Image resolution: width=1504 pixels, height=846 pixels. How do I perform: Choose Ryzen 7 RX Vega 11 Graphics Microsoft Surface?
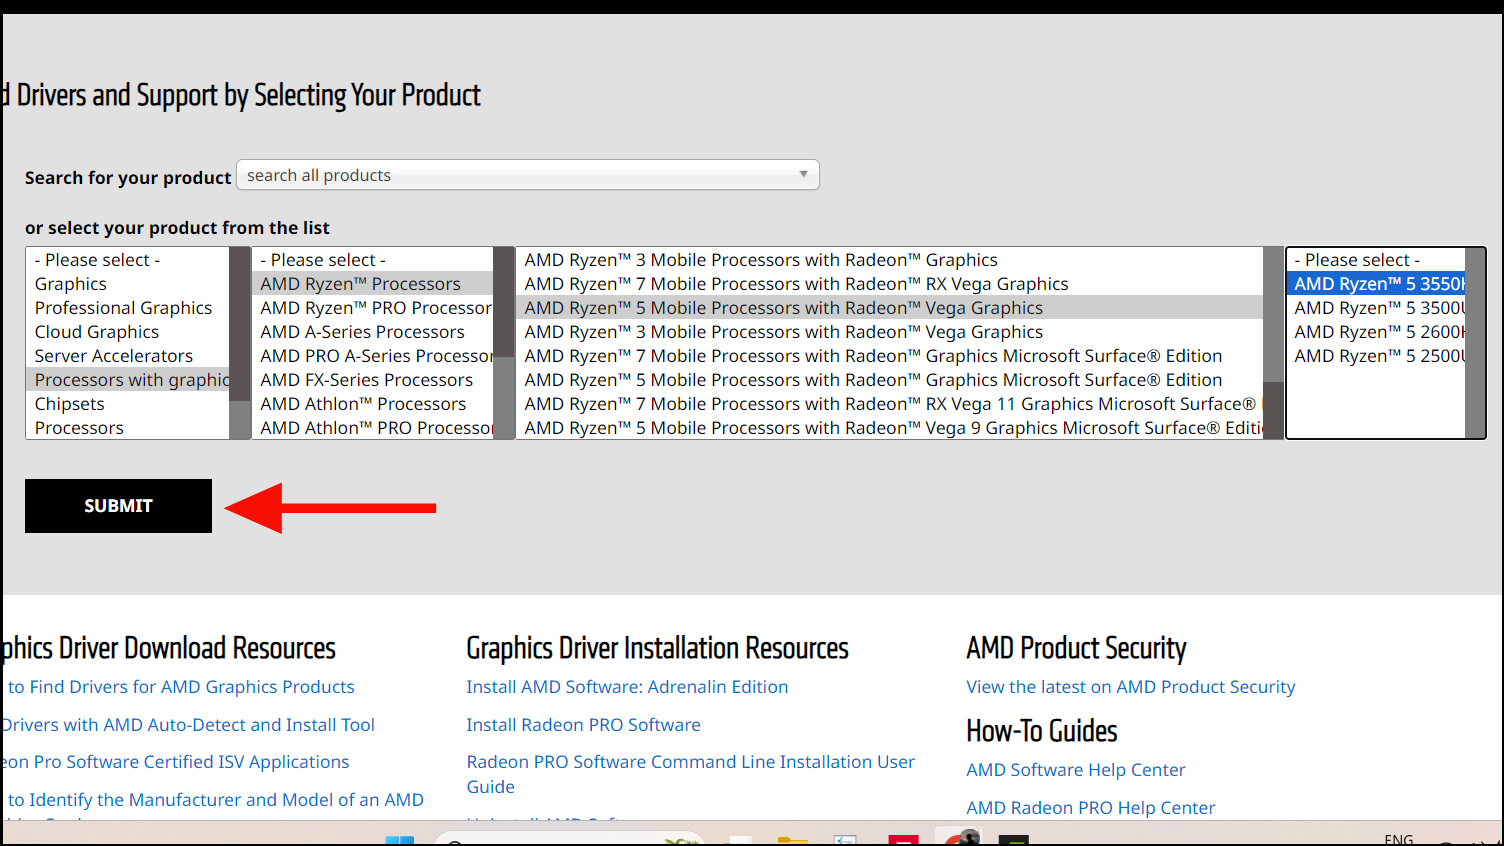pos(890,404)
